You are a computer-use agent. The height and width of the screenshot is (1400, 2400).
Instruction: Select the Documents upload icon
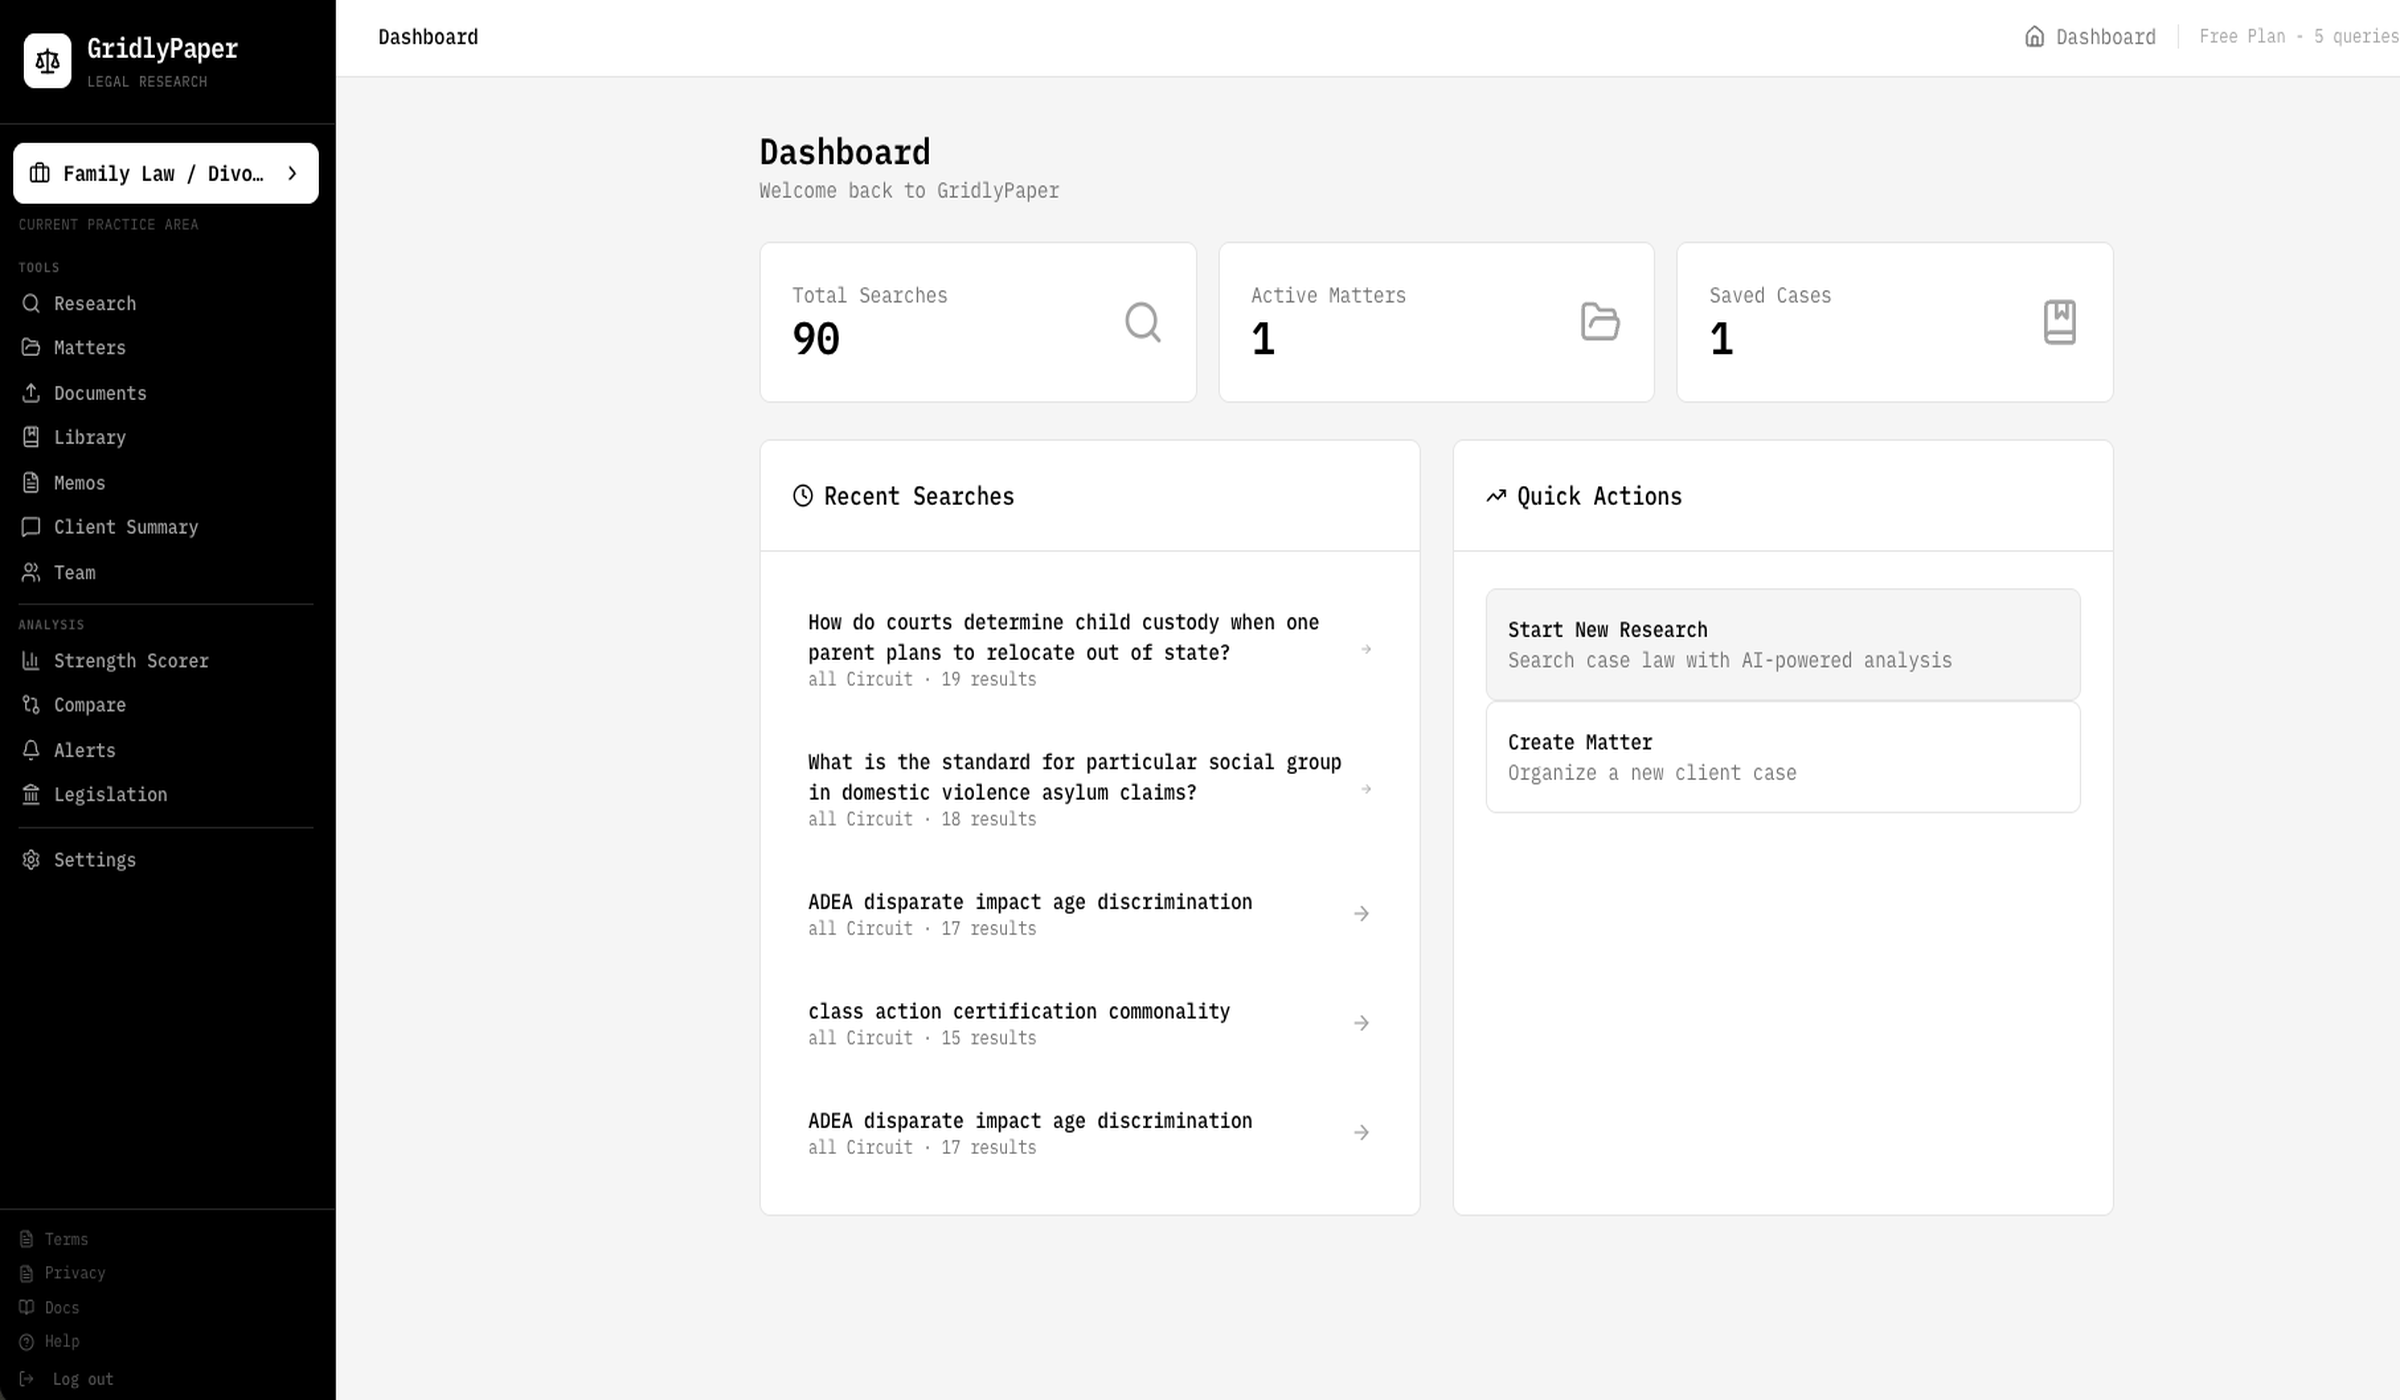[31, 393]
